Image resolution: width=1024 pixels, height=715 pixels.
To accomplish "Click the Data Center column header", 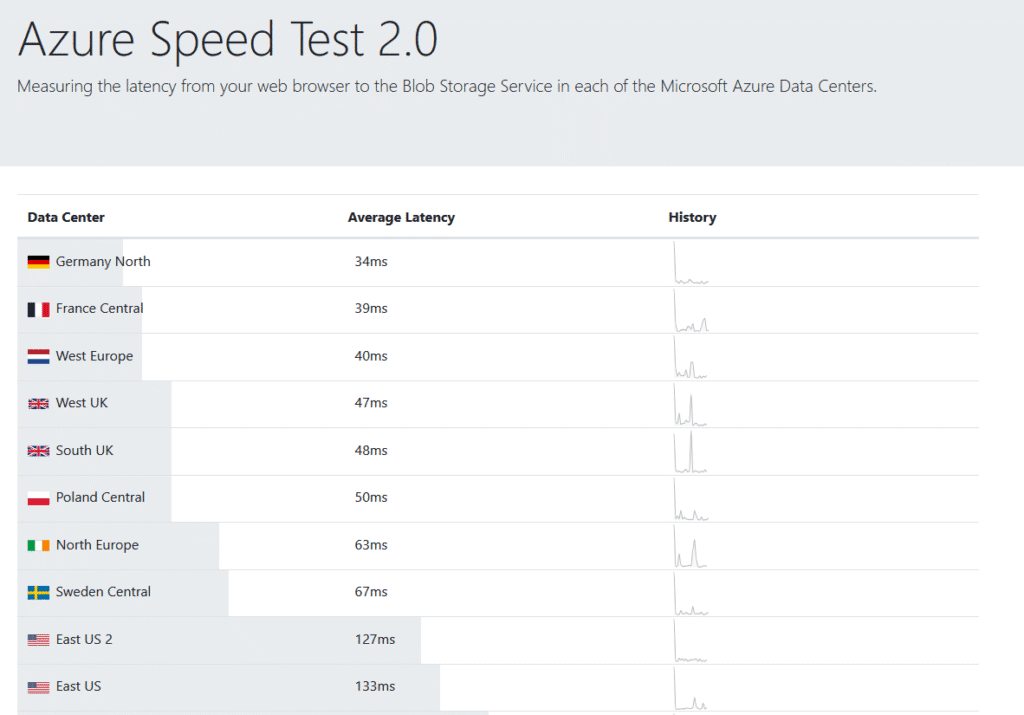I will click(x=66, y=217).
